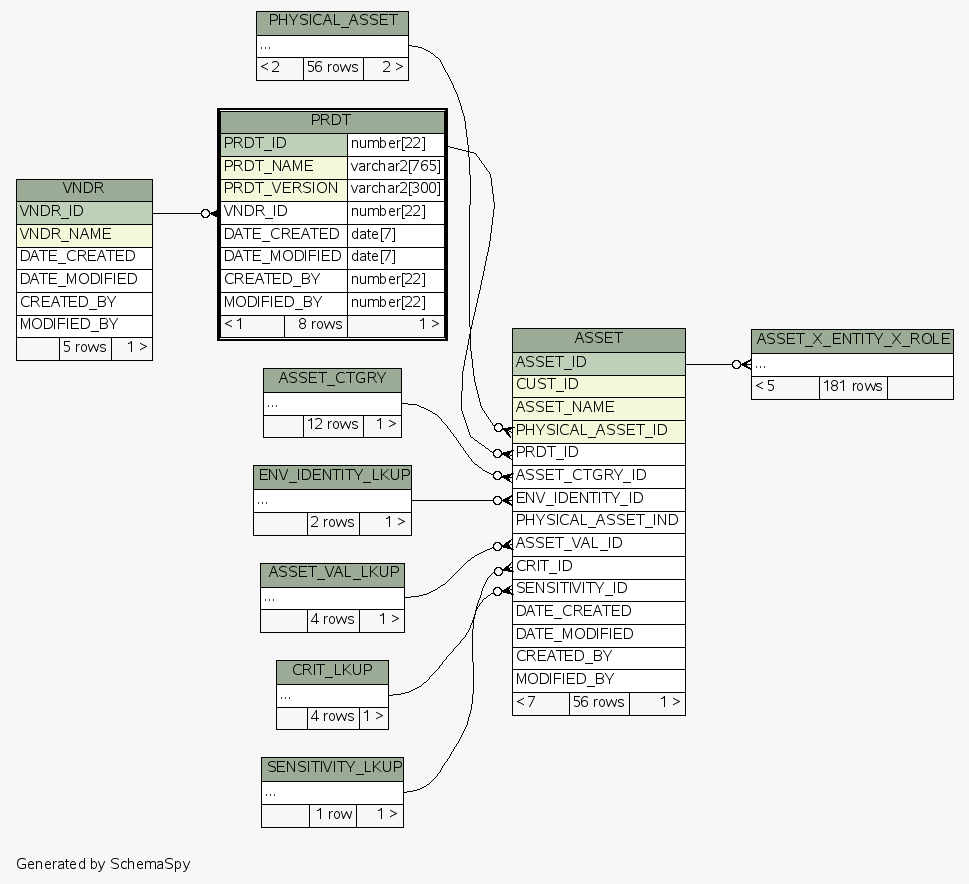Expand the ellipsis row in ASSET_CTGRY table
The width and height of the screenshot is (969, 884).
[332, 404]
